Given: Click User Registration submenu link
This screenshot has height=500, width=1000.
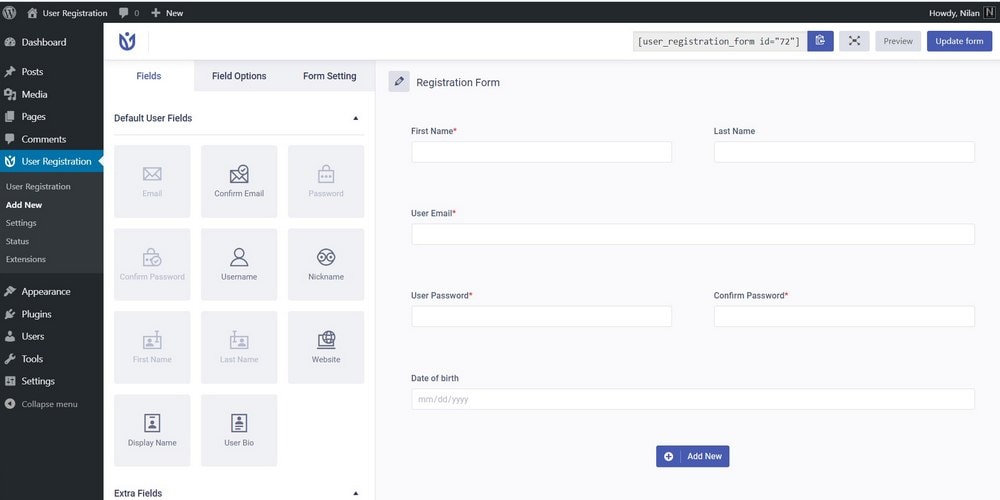Looking at the screenshot, I should point(38,187).
